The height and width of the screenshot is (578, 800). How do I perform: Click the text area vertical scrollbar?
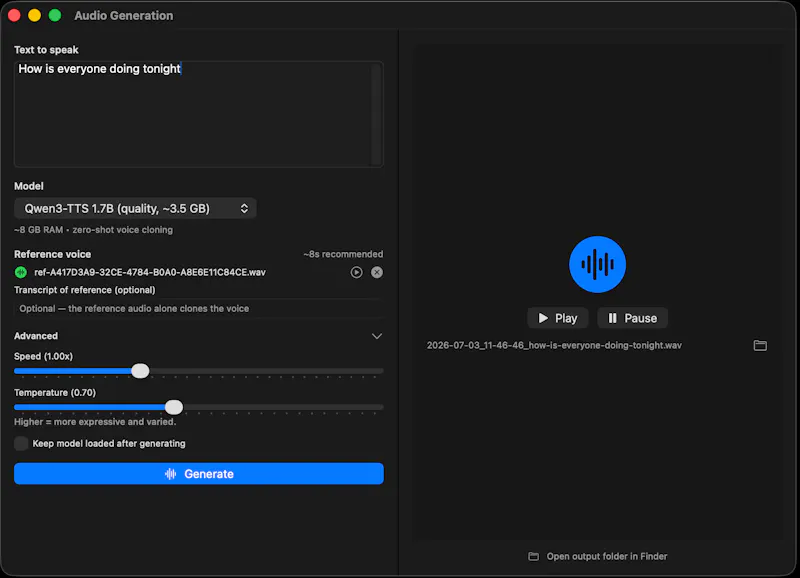click(377, 114)
